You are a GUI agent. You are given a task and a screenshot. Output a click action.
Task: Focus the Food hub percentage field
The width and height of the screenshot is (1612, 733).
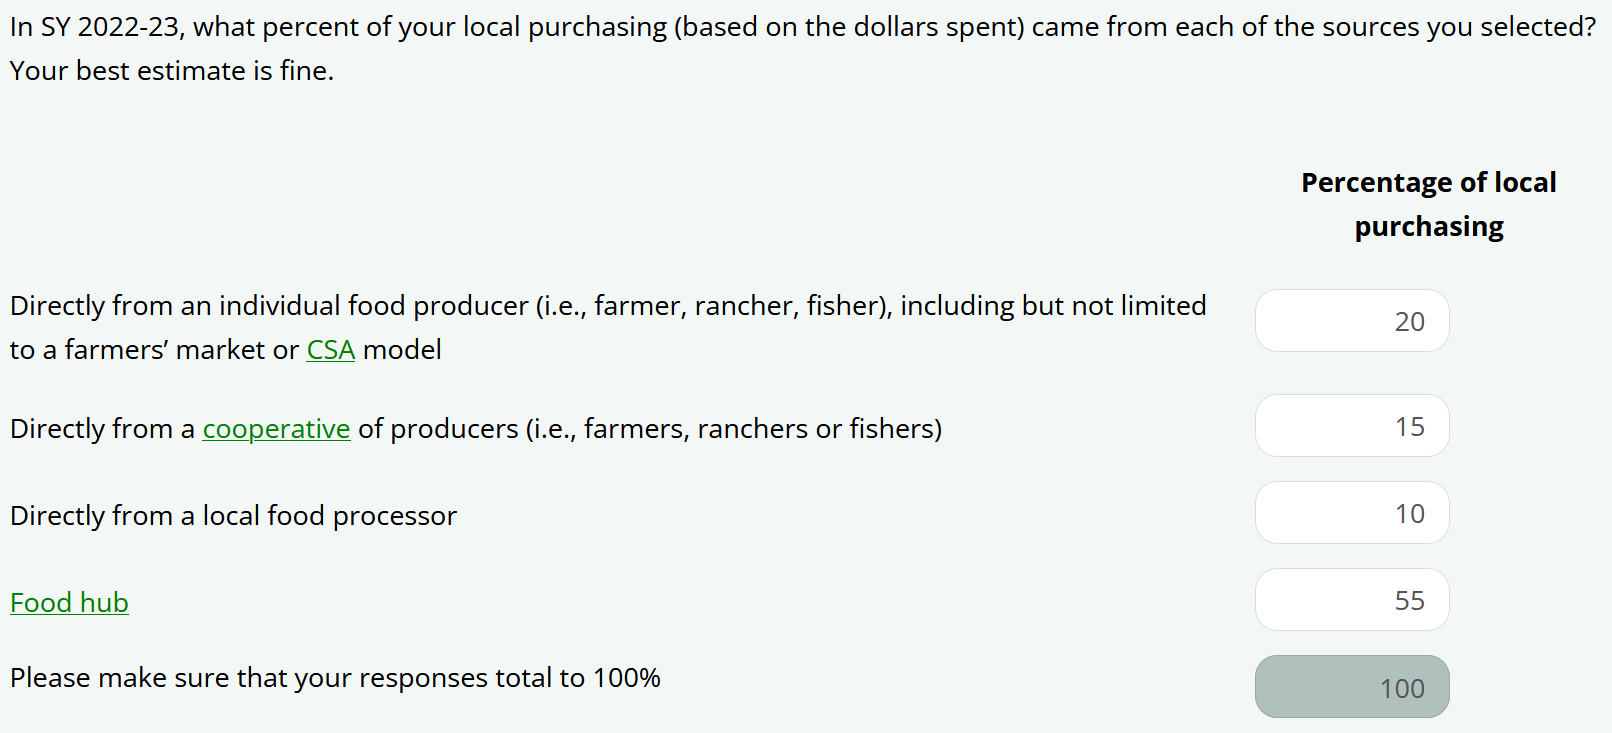(x=1351, y=600)
